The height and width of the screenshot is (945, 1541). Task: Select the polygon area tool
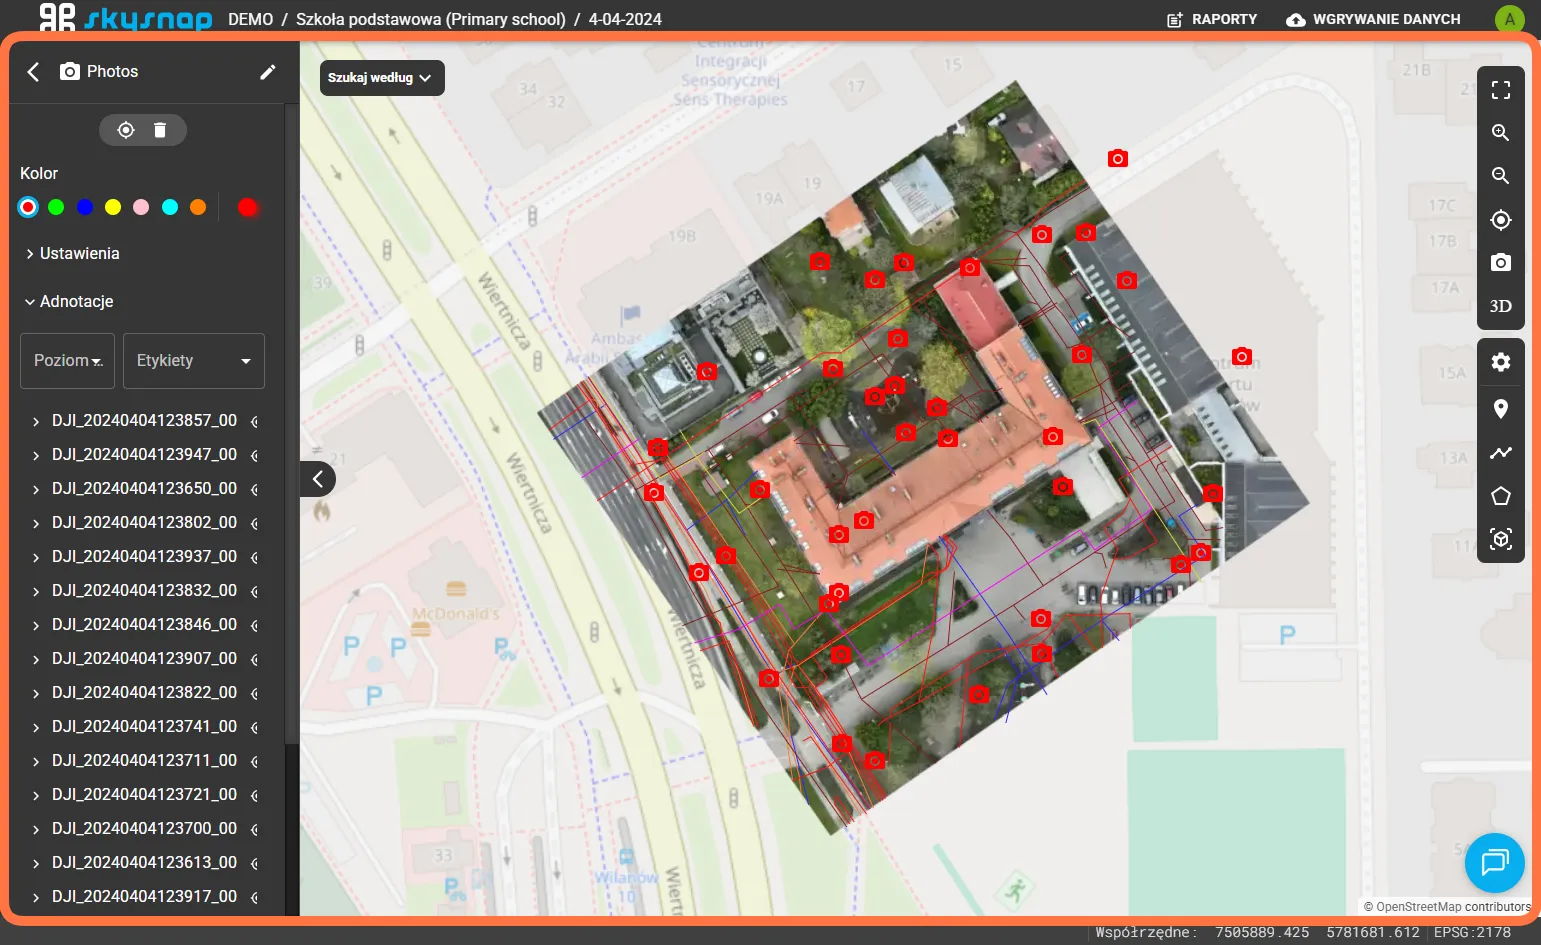tap(1500, 496)
